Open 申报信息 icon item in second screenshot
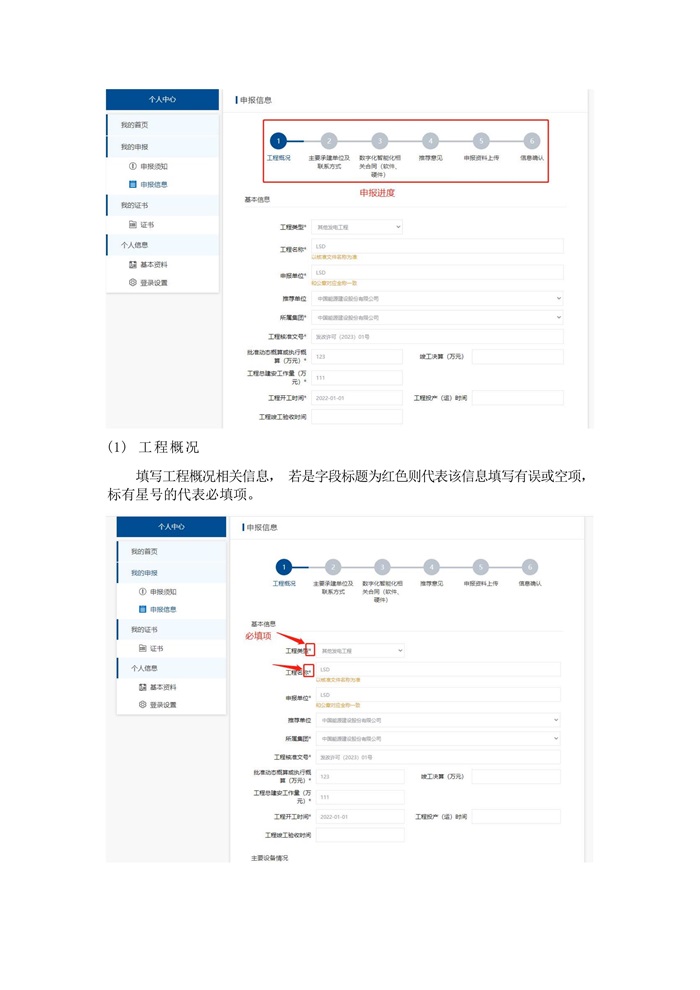700x990 pixels. (158, 609)
